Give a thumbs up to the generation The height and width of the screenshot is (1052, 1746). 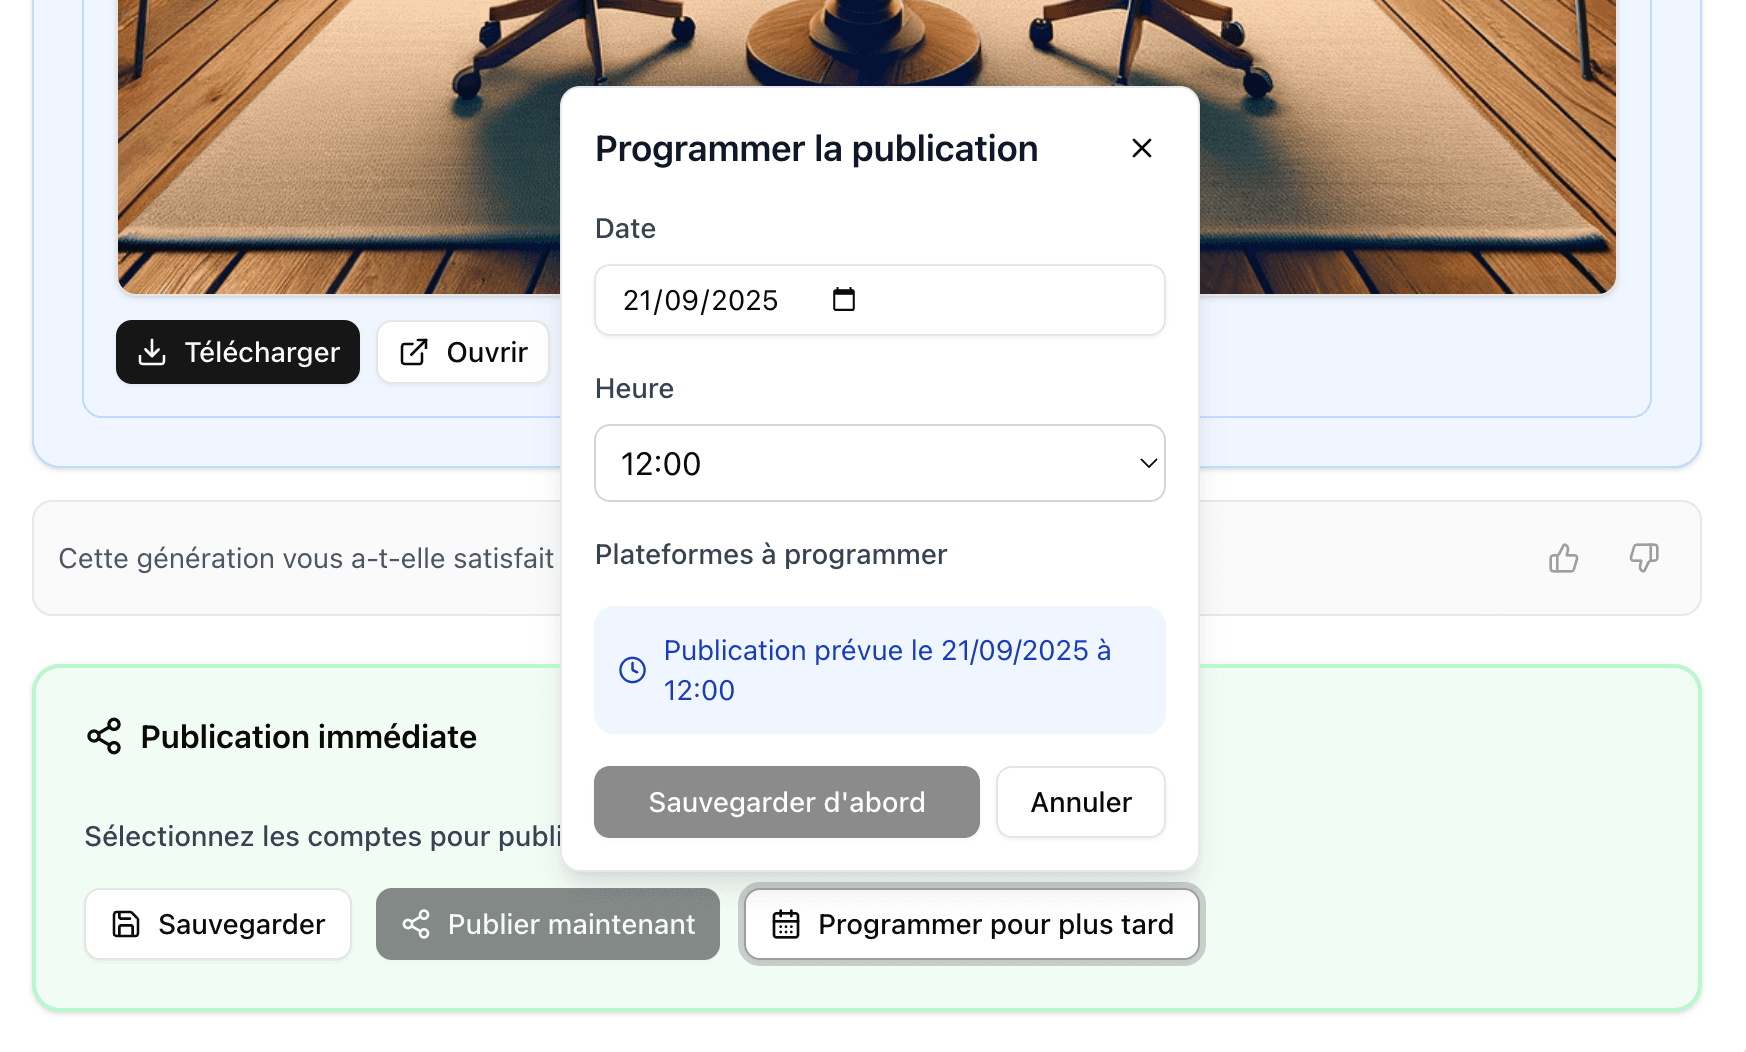[1563, 558]
